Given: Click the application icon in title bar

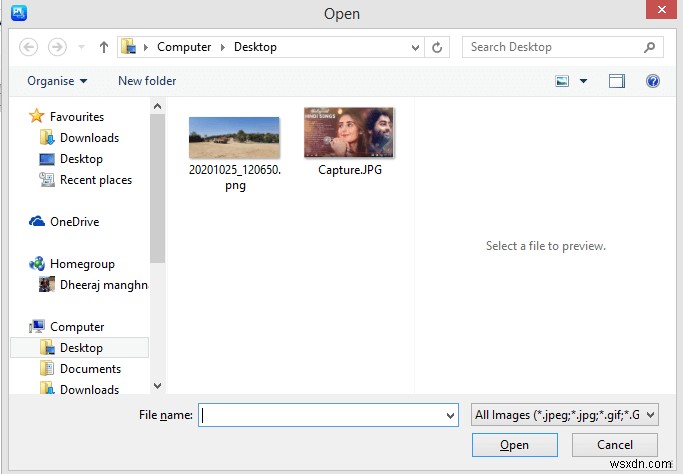Looking at the screenshot, I should tap(19, 12).
